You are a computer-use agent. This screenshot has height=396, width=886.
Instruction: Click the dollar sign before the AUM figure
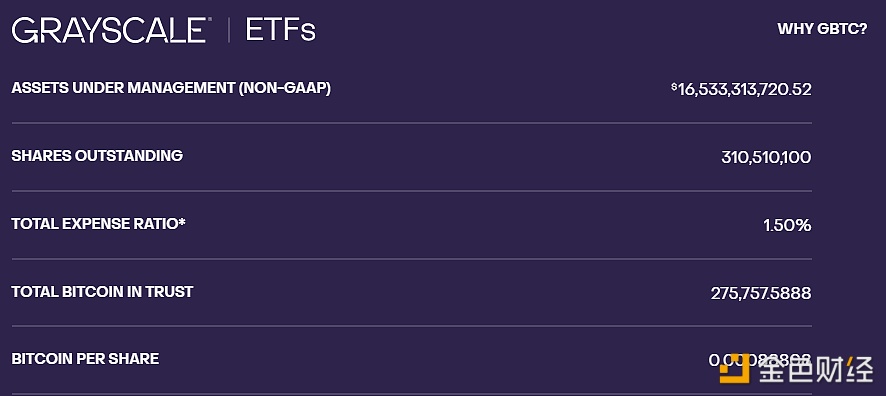pyautogui.click(x=674, y=86)
